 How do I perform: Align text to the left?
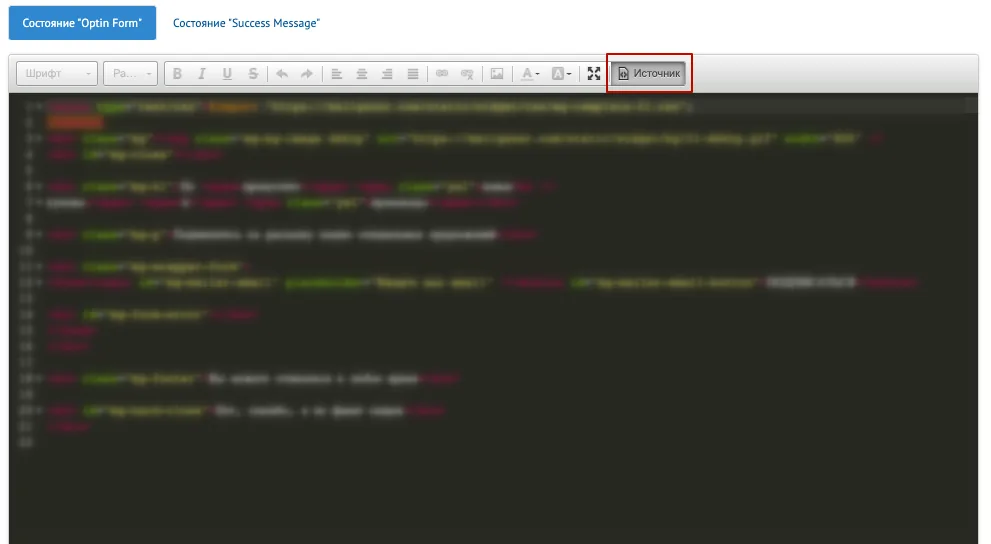(336, 74)
